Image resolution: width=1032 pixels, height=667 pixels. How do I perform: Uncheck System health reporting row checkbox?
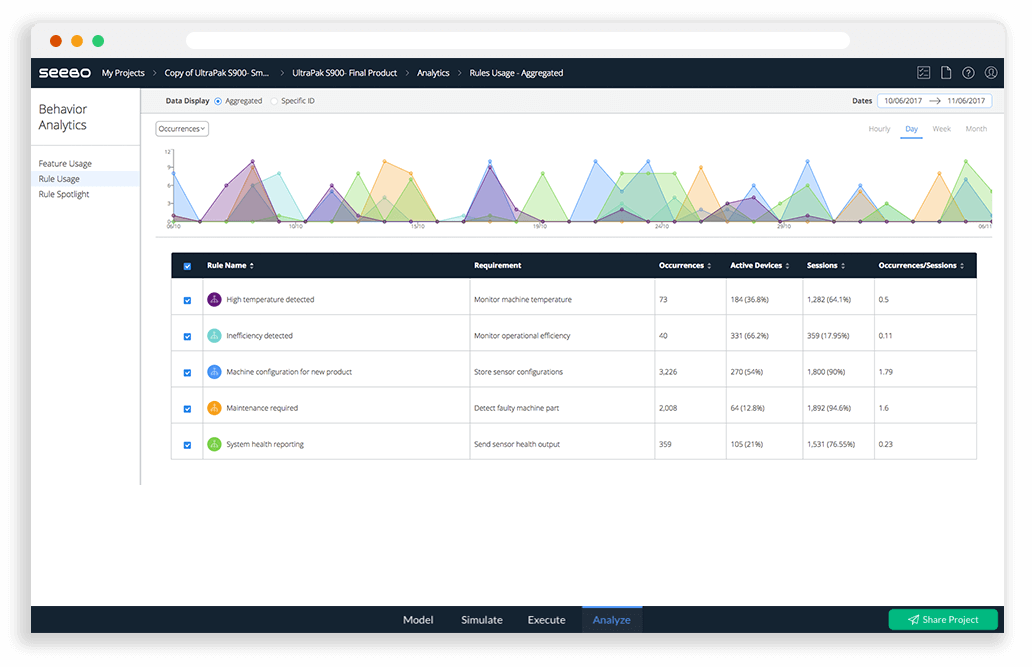coord(188,445)
